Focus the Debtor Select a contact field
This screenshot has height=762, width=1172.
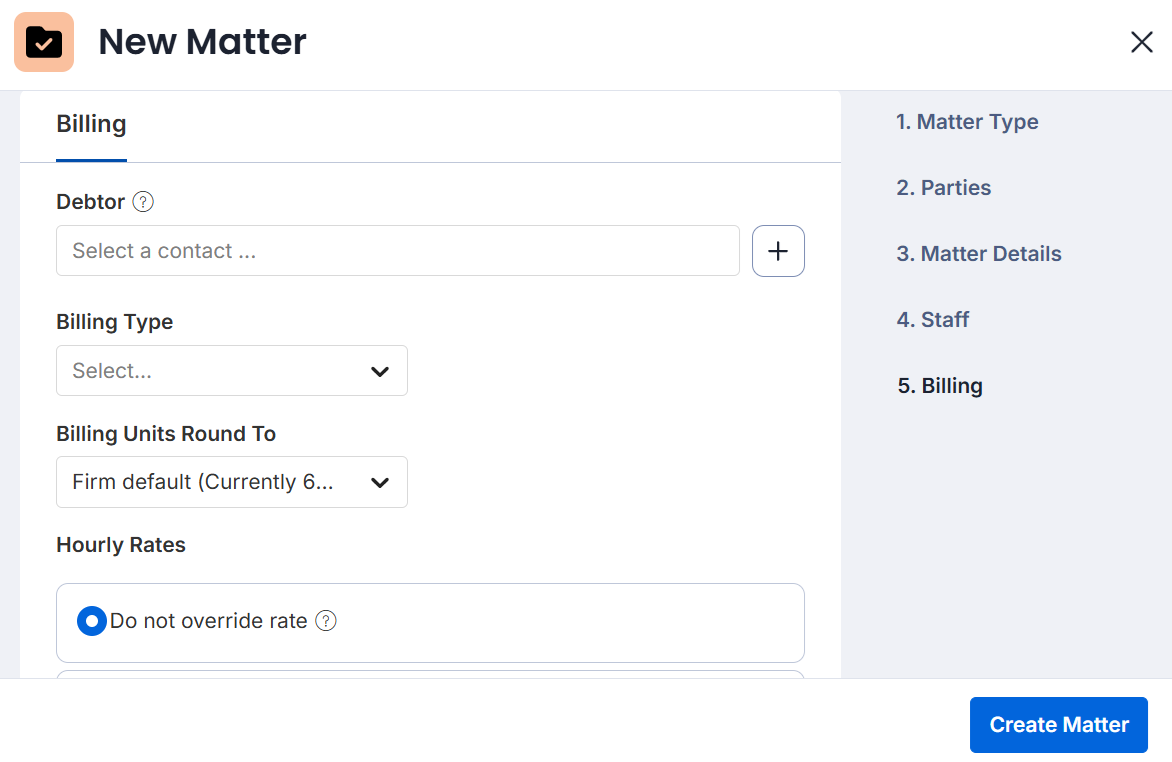point(397,251)
